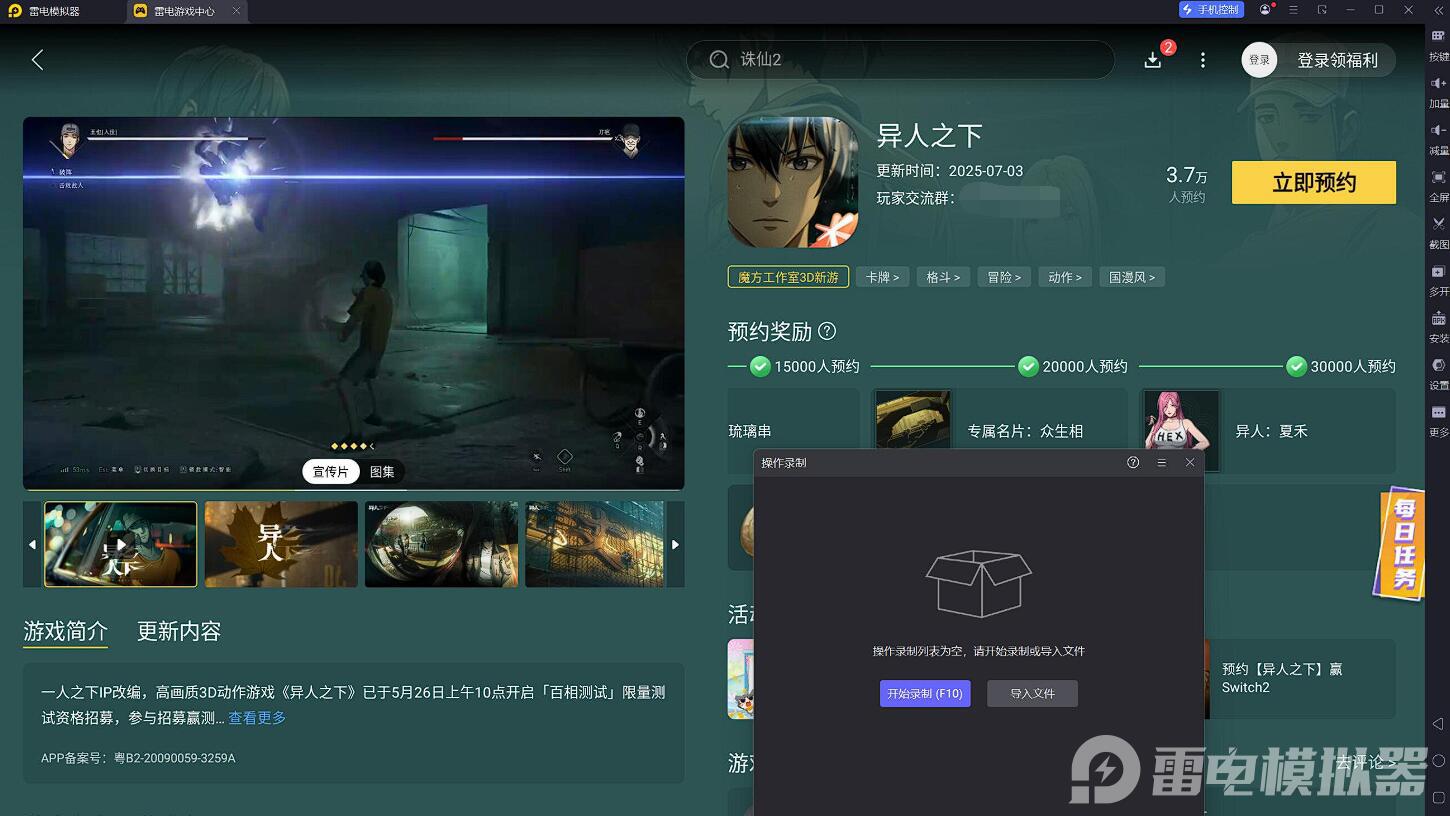
Task: Expand the 国漫风 category tag
Action: point(1132,277)
